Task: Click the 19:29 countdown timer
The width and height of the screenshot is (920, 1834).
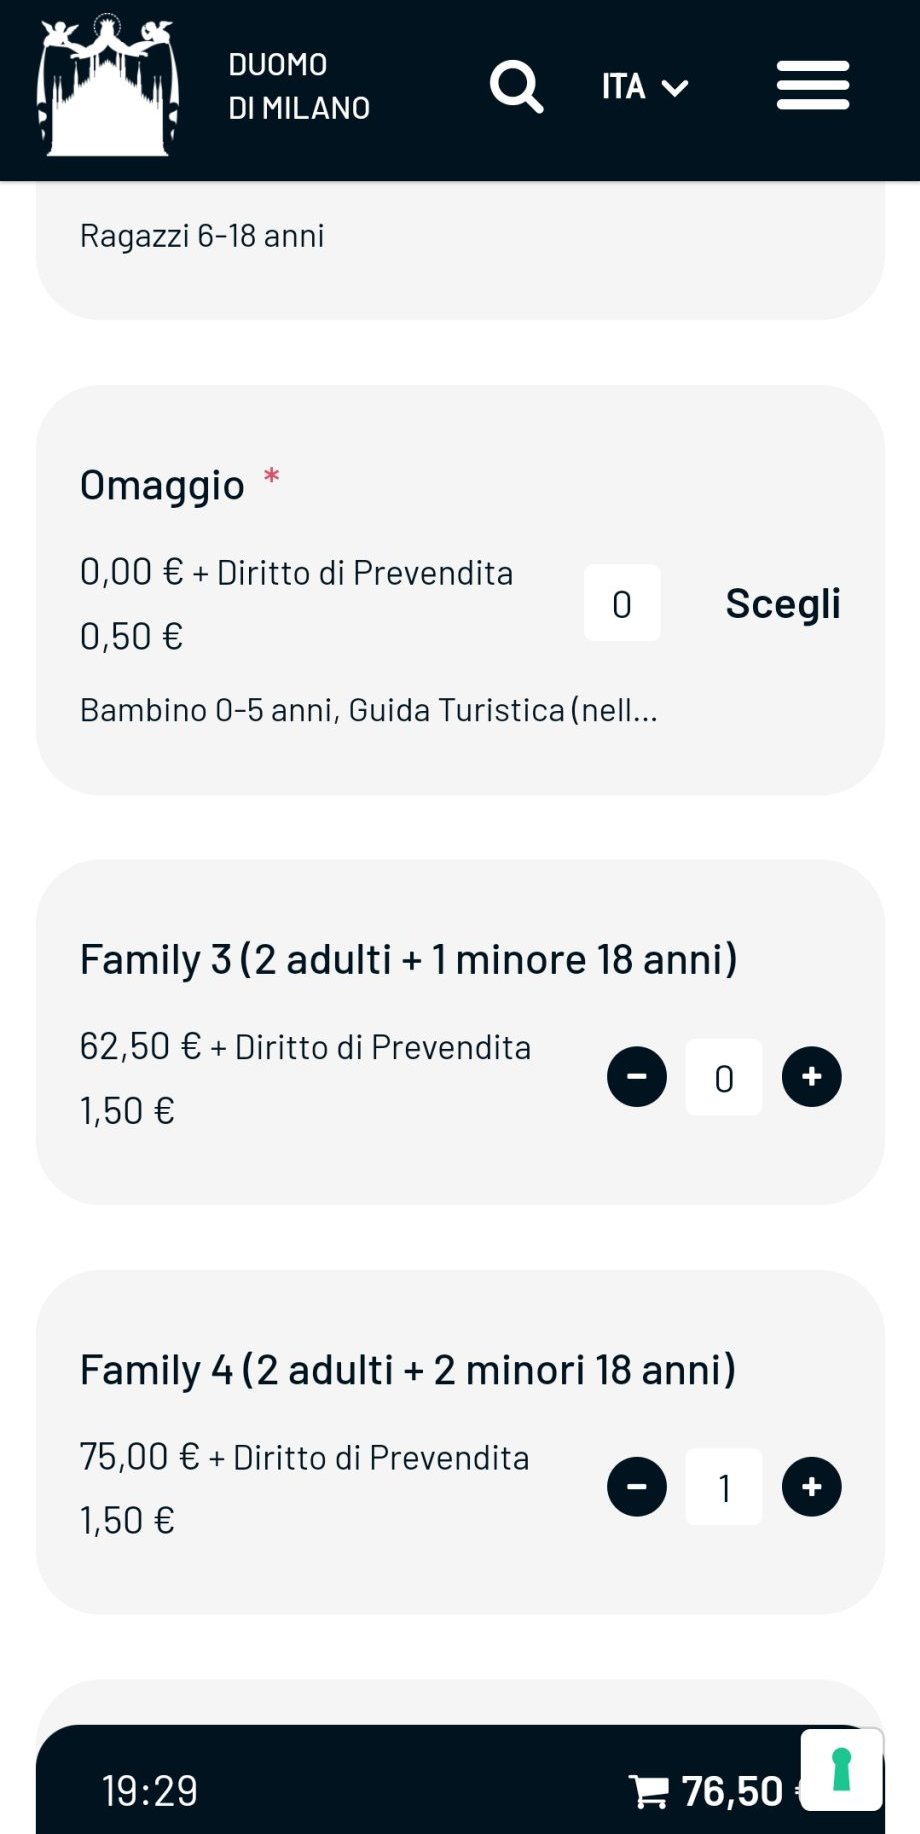Action: [150, 1790]
